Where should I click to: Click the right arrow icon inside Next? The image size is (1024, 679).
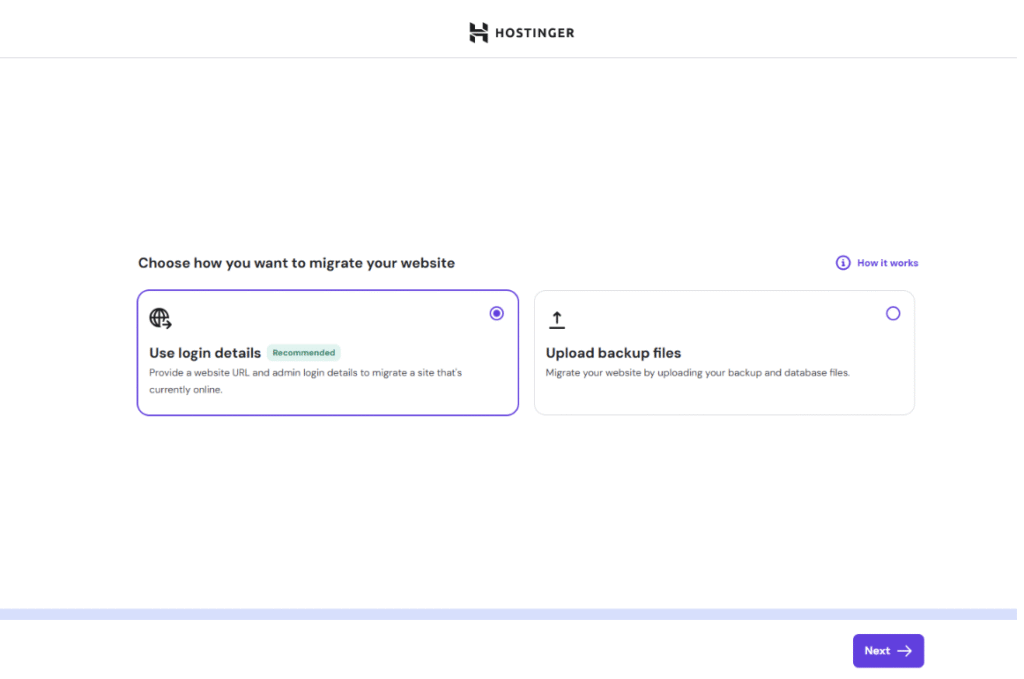click(904, 651)
